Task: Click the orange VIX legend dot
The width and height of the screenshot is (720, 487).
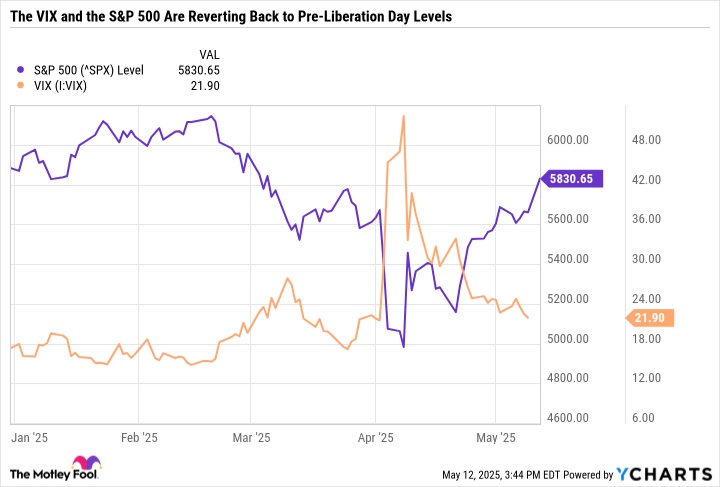Action: point(22,86)
